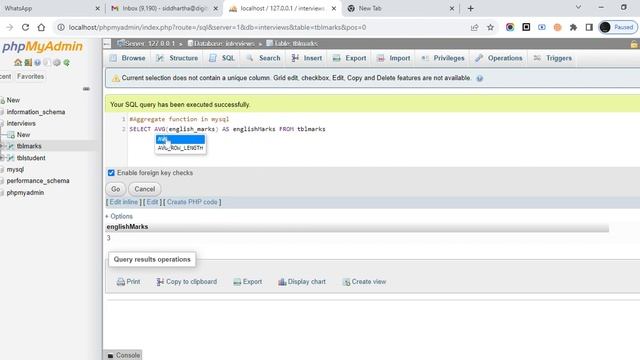This screenshot has width=640, height=360.
Task: Select highlighted AVG autocomplete suggestion
Action: click(x=180, y=140)
